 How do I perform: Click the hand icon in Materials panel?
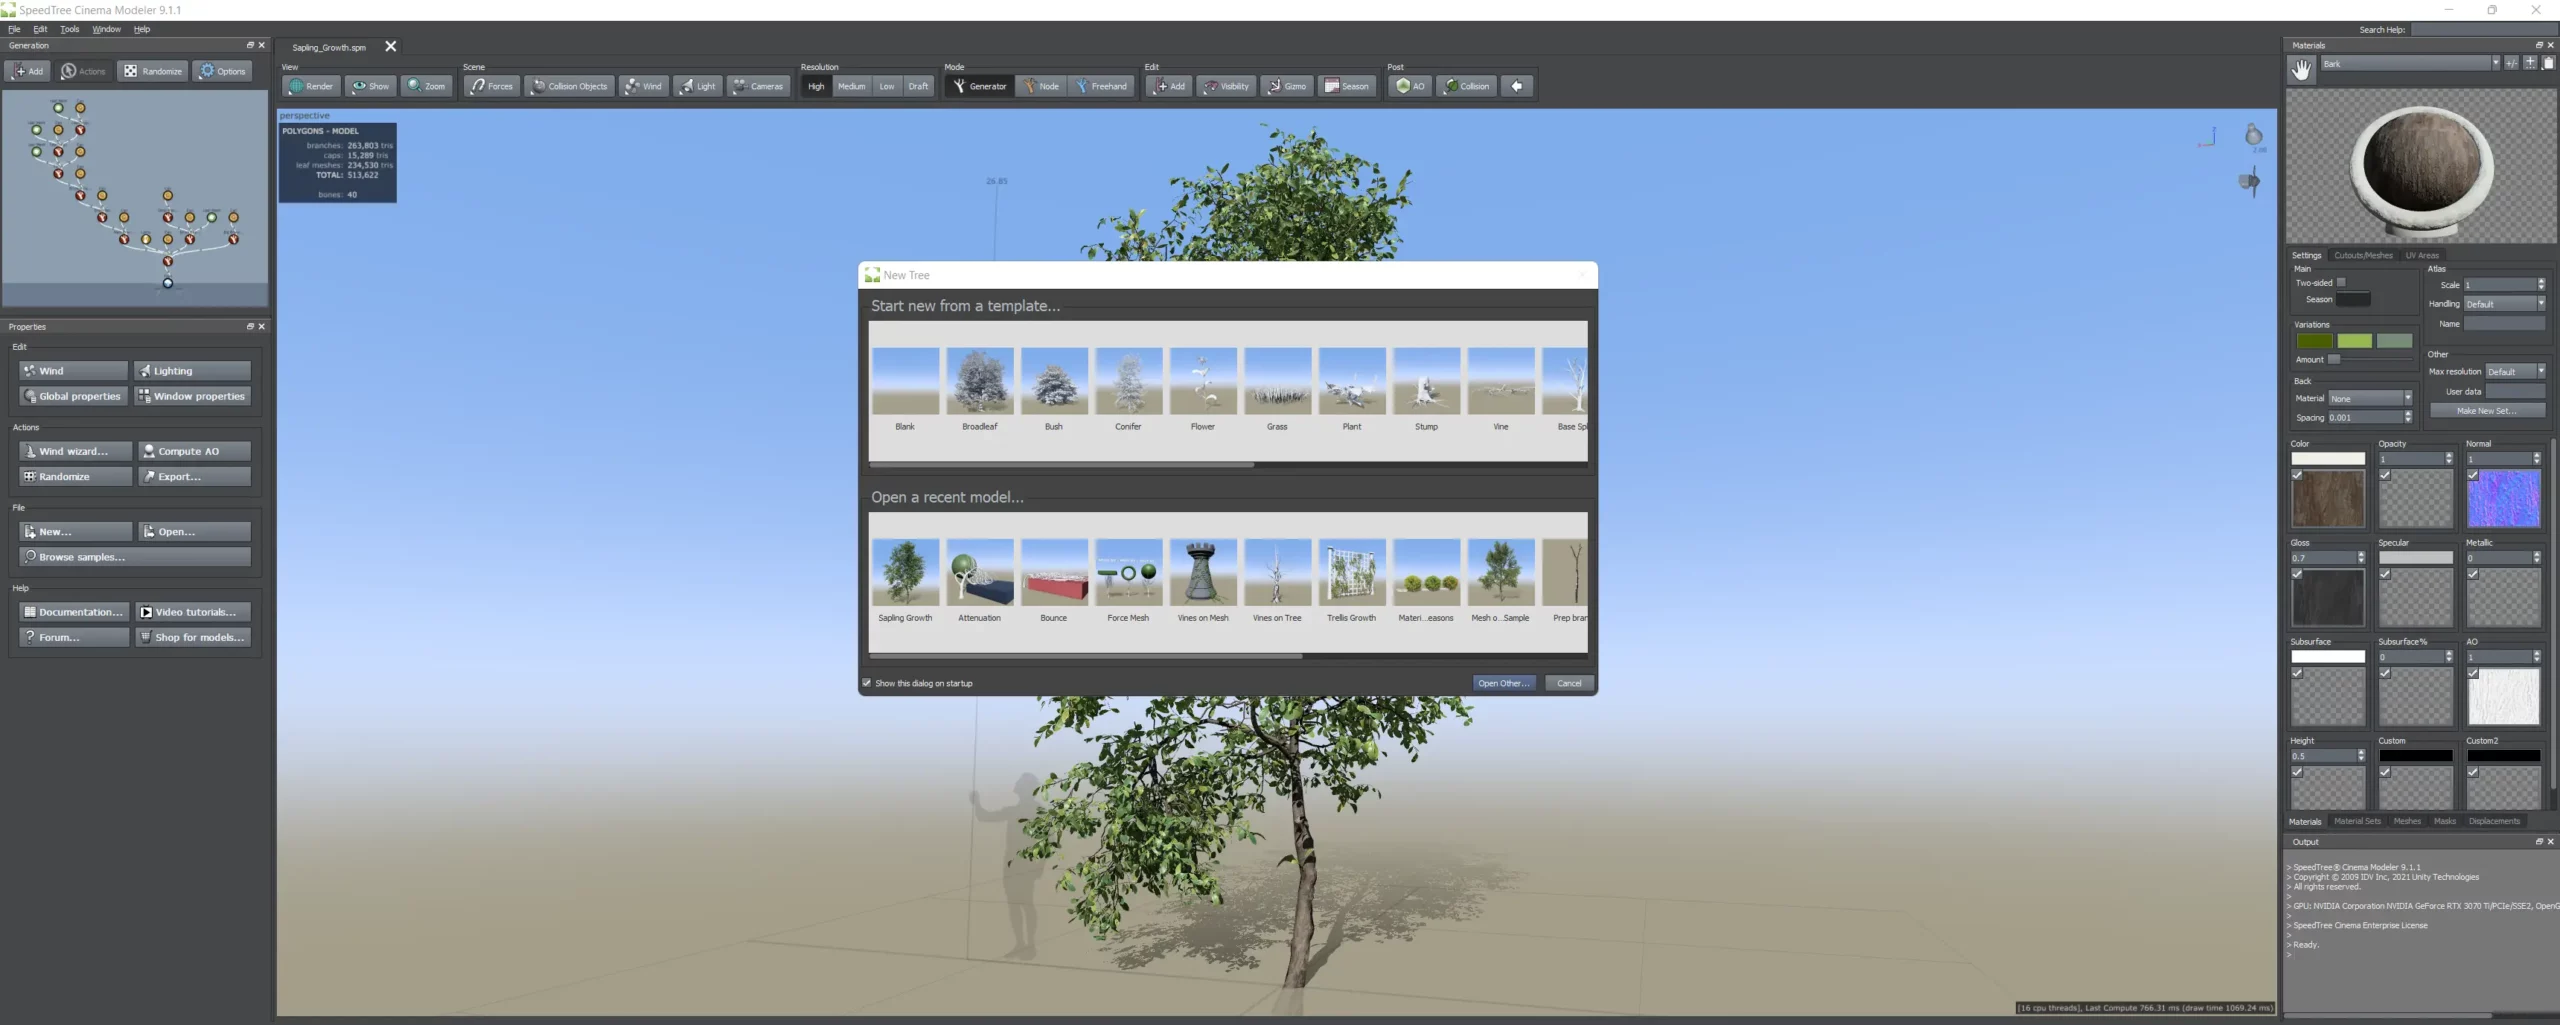point(2302,69)
